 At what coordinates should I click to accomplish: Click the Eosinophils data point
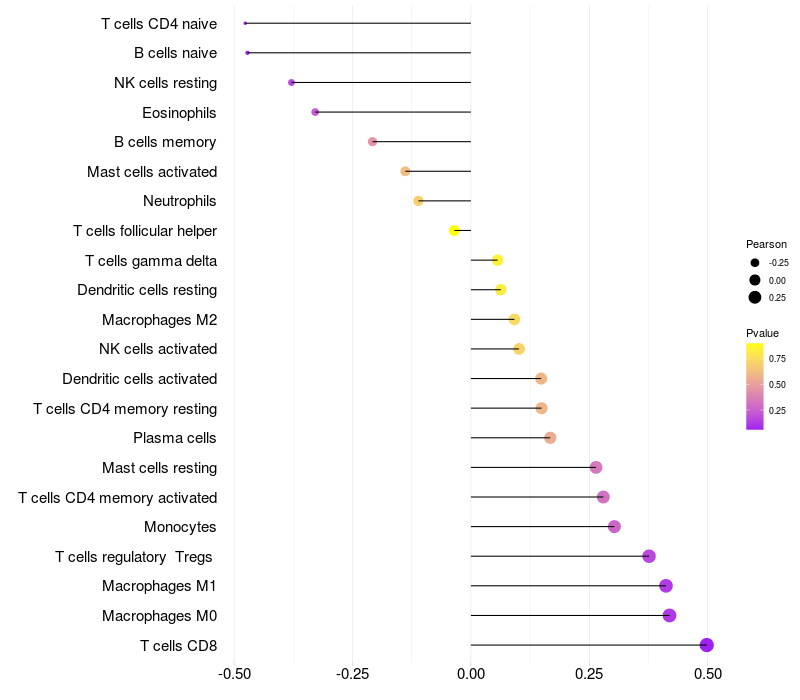coord(315,112)
